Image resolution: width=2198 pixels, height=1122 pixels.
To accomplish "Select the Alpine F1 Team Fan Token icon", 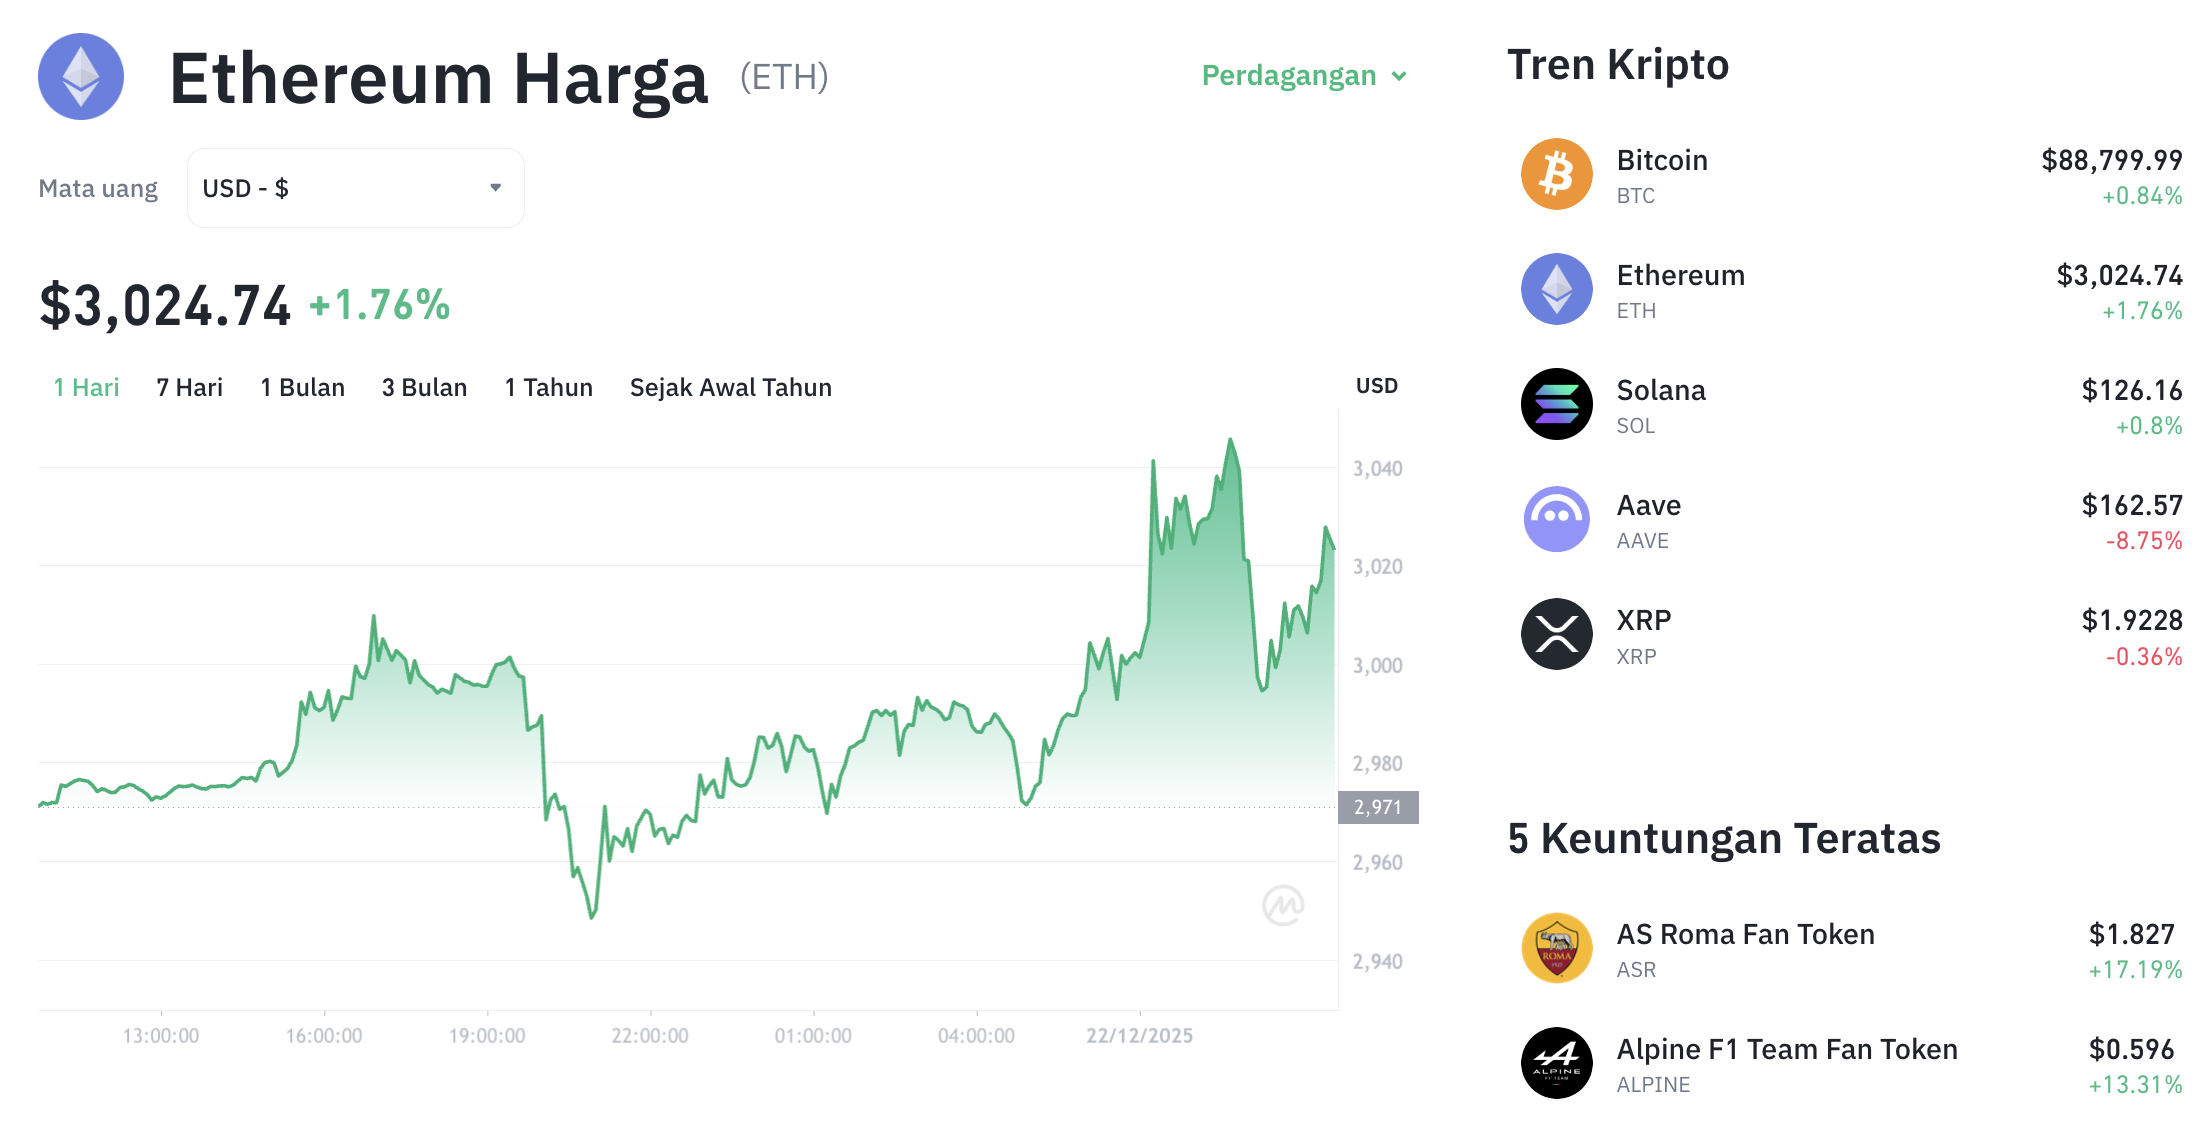I will point(1556,1063).
